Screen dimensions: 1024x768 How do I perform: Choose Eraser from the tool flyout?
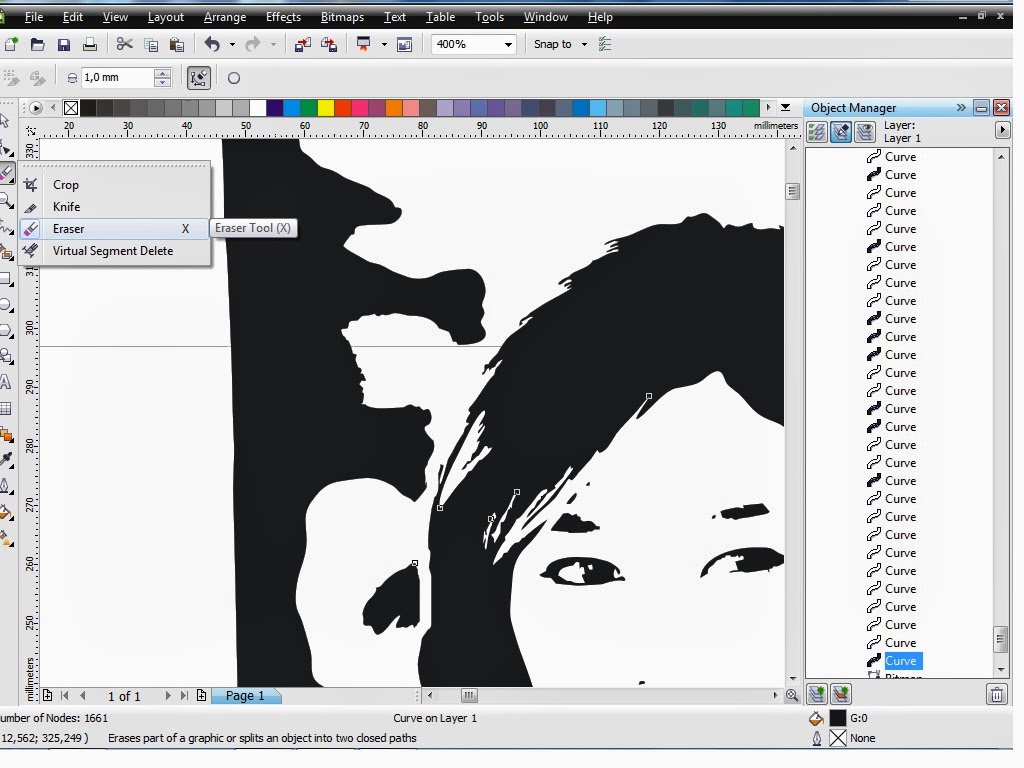(67, 228)
